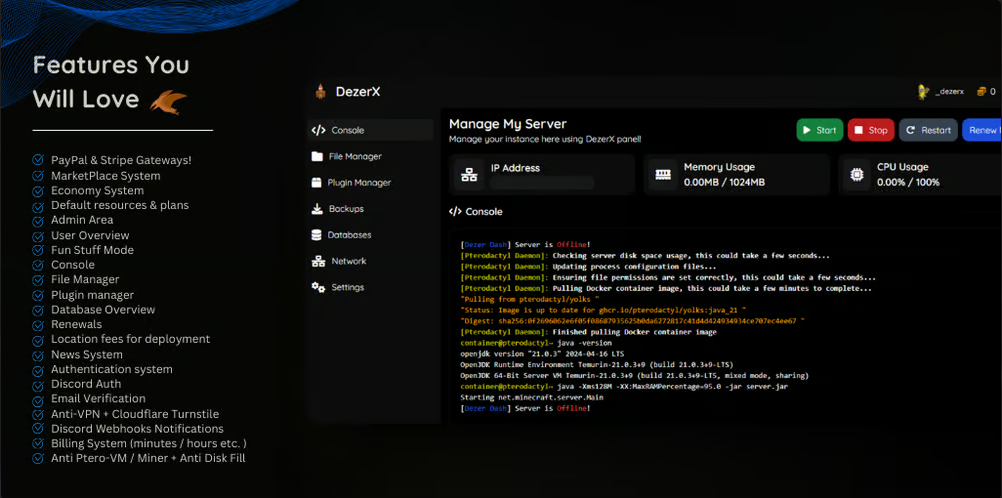Click 'Anti Ptero-VM / Miner + Anti Disk Fill' text
The width and height of the screenshot is (1002, 498).
click(148, 458)
